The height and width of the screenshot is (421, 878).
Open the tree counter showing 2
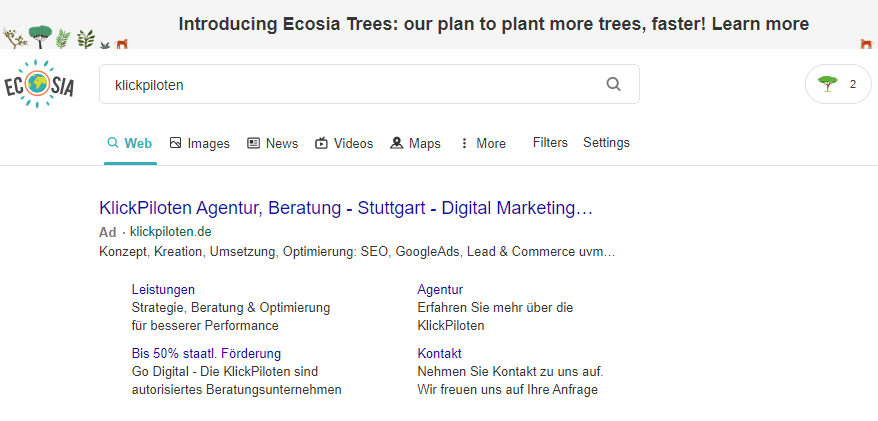pyautogui.click(x=838, y=85)
